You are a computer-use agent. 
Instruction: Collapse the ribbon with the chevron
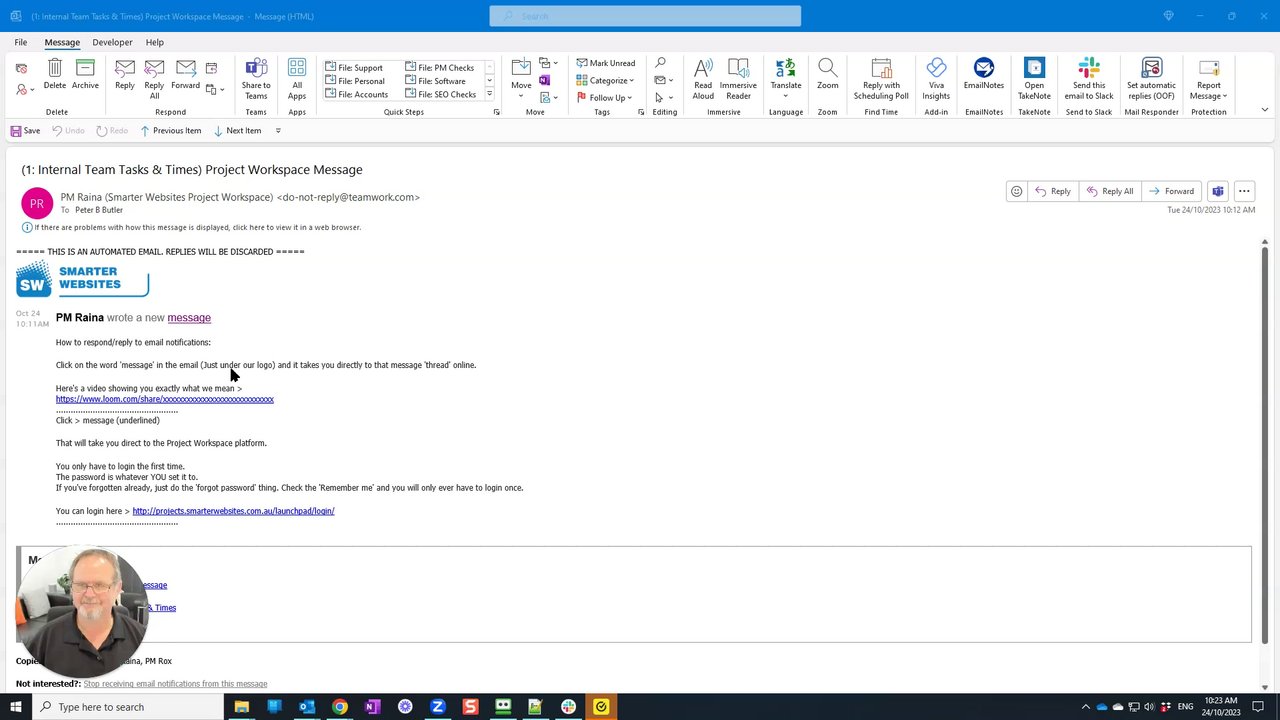coord(1265,110)
